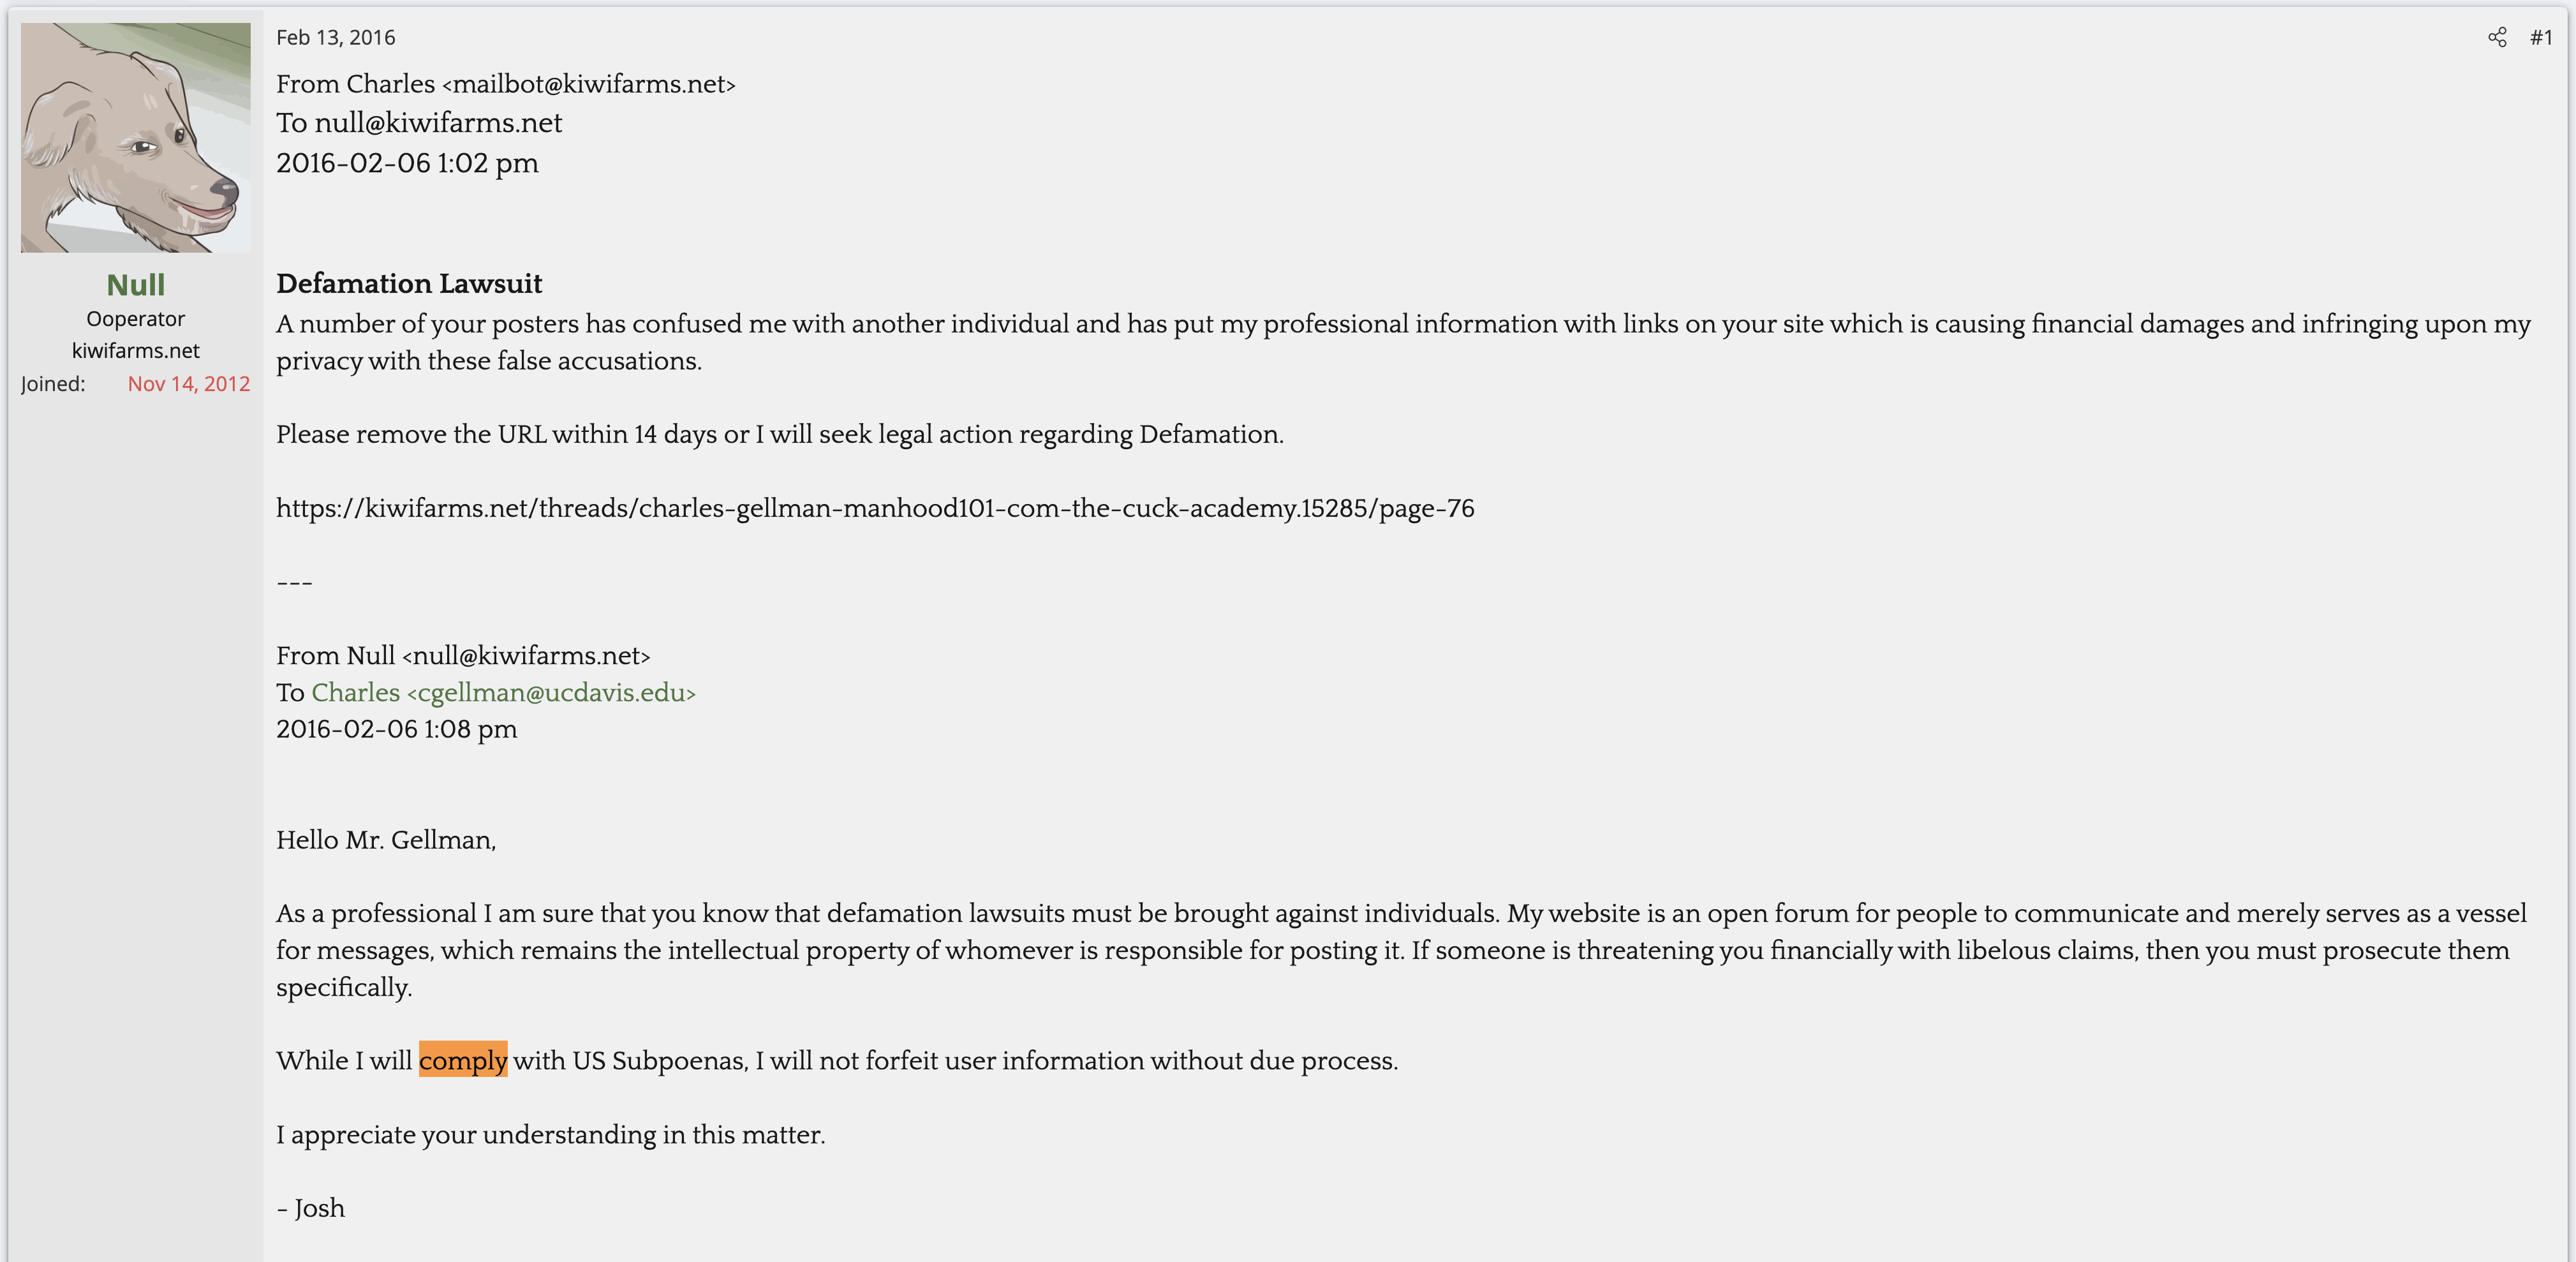Viewport: 2576px width, 1262px height.
Task: Click the "To null@kiwifarms.net" recipient line
Action: 419,123
